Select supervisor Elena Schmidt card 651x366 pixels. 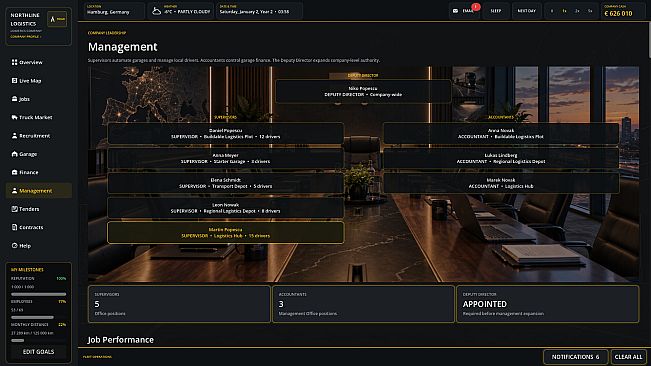coord(225,183)
